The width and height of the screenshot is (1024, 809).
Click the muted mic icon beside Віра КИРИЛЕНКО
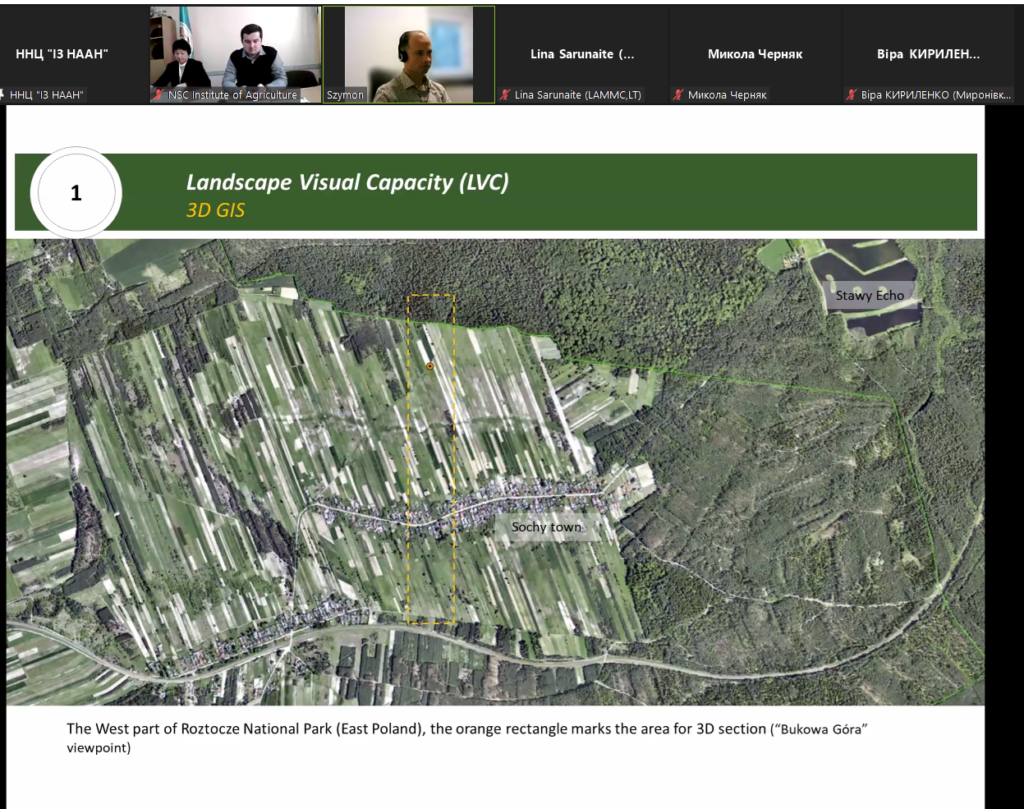852,95
